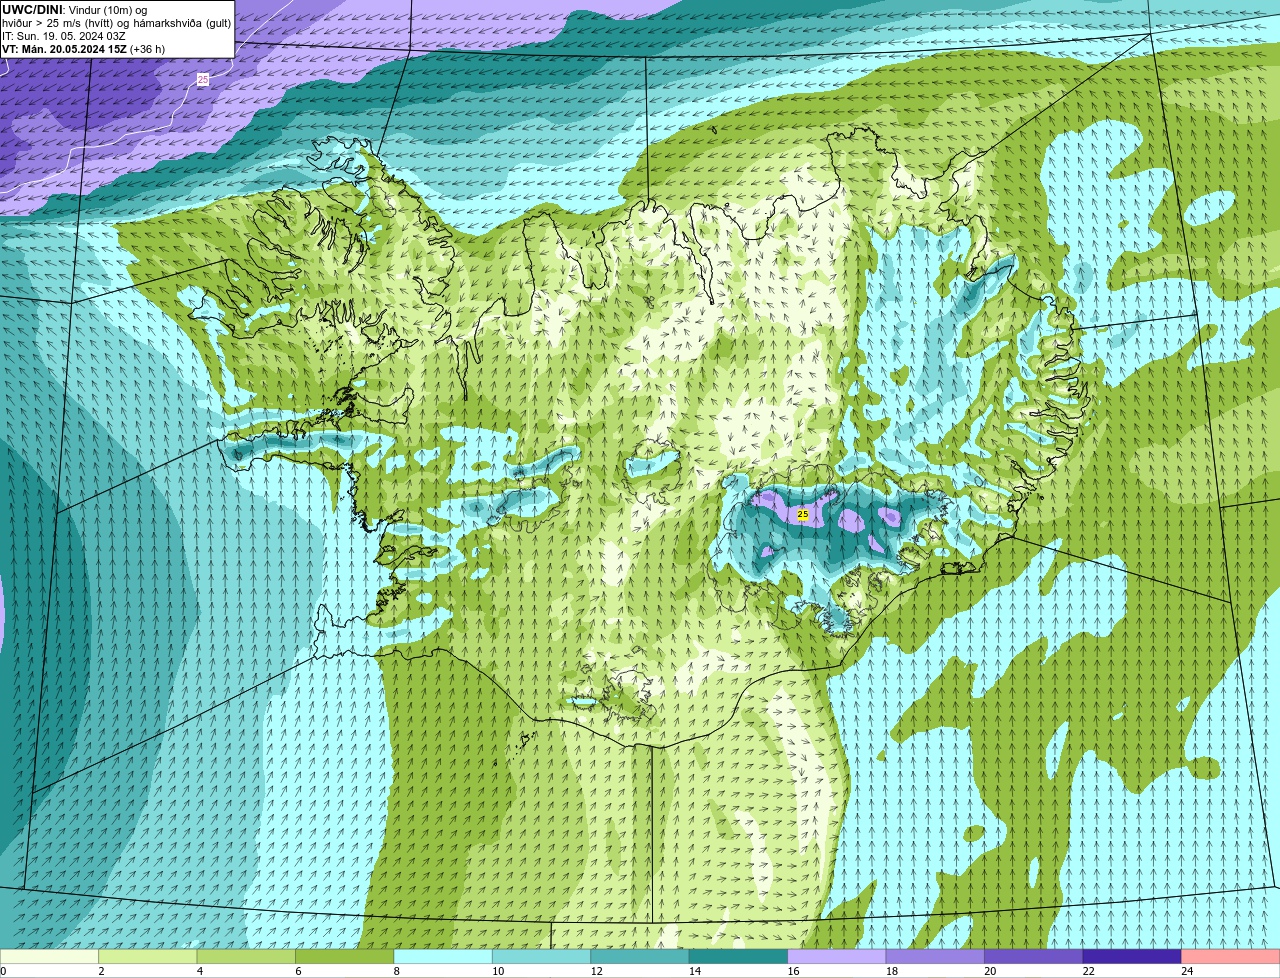
Task: Click the legend tick label '16'
Action: point(793,971)
